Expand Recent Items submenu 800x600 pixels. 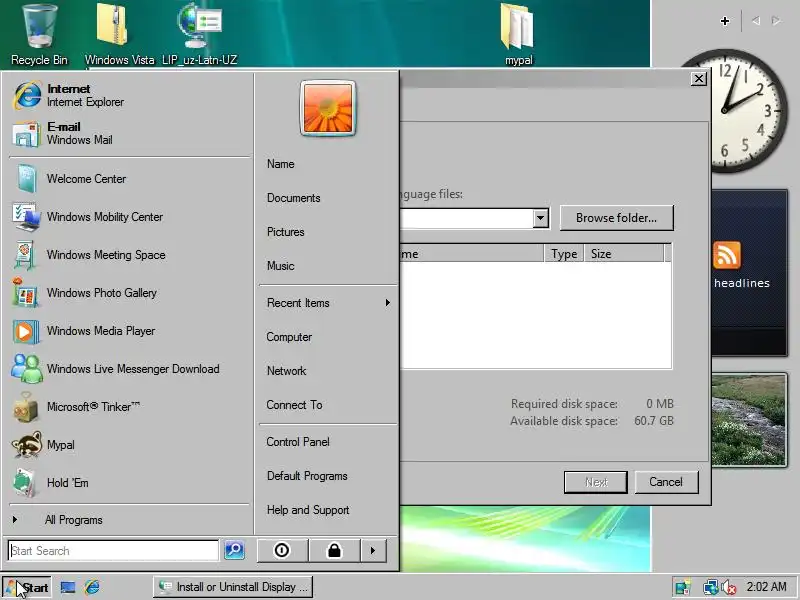(x=328, y=303)
